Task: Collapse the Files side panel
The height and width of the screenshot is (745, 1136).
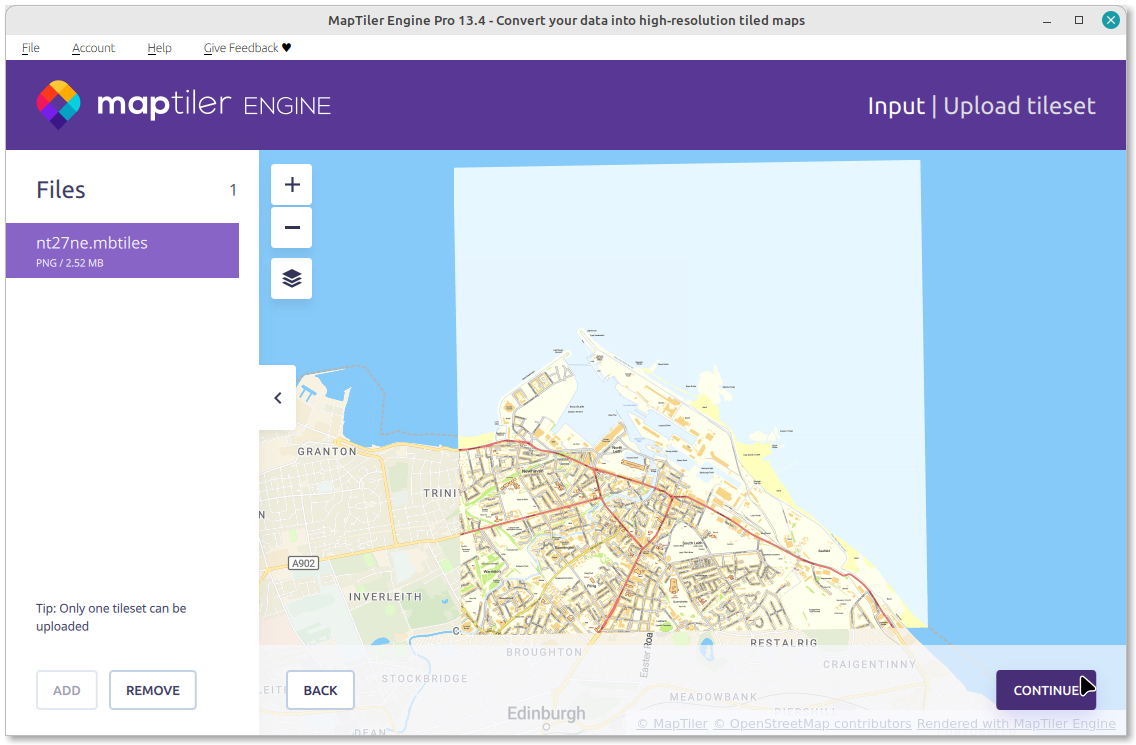Action: [277, 398]
